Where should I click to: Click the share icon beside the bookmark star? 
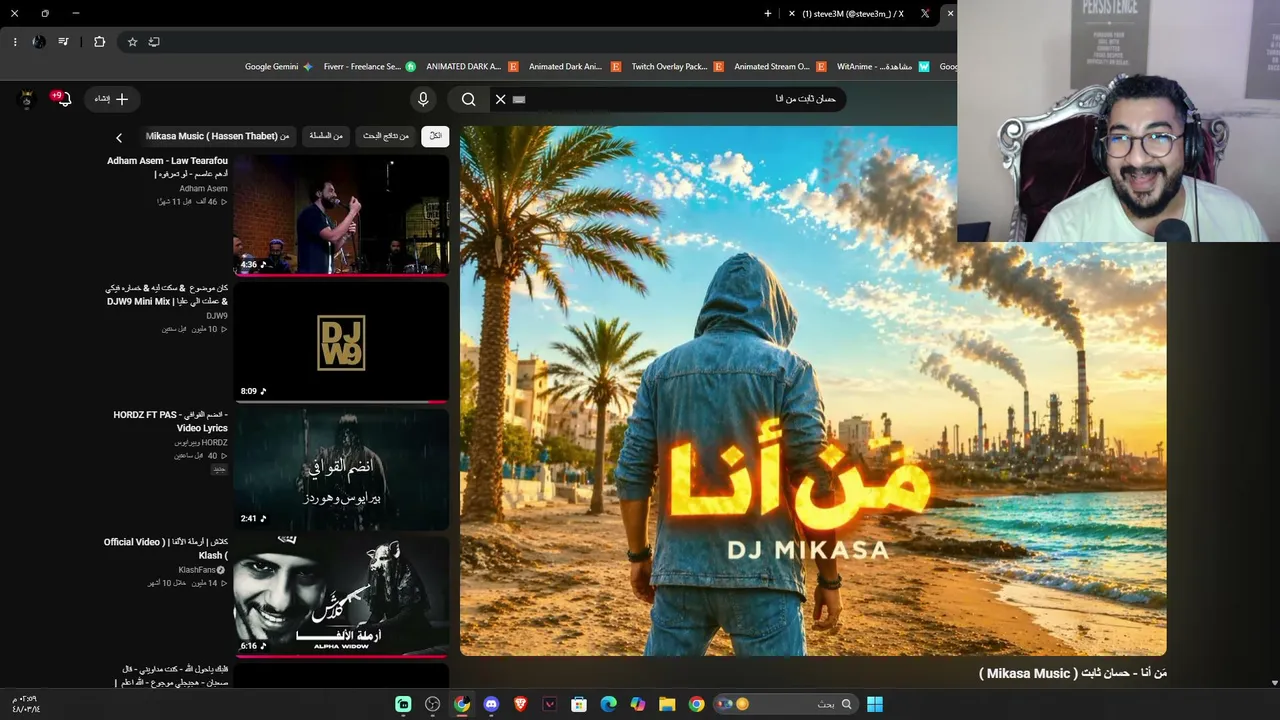coord(154,42)
